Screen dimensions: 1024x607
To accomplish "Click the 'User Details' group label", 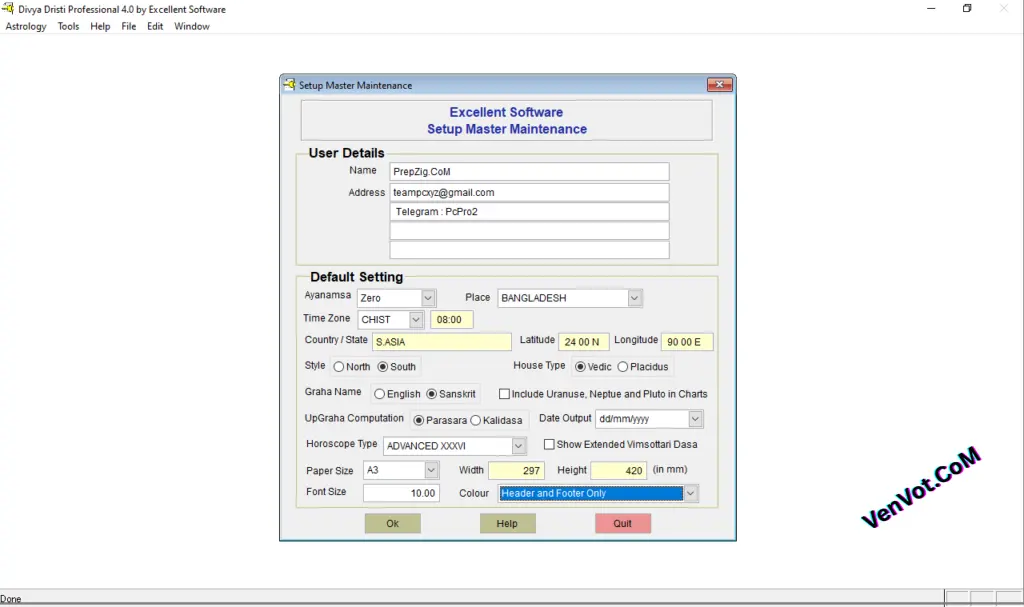I will click(346, 153).
